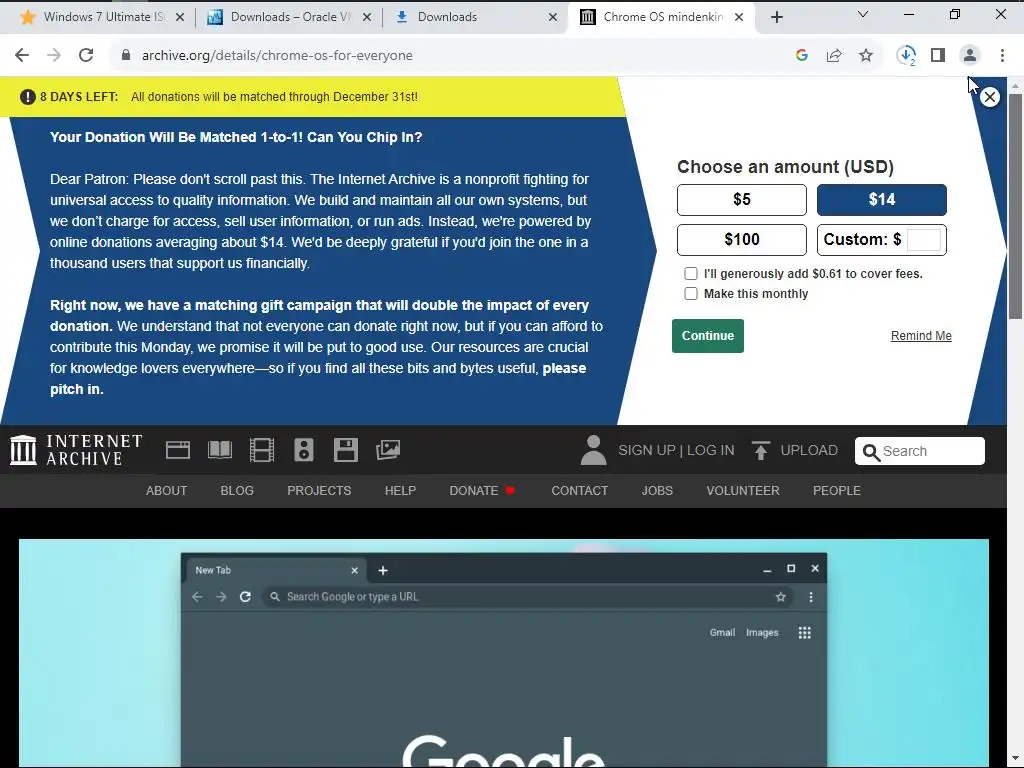This screenshot has height=768, width=1024.
Task: Open the Web archive icon
Action: pyautogui.click(x=178, y=450)
